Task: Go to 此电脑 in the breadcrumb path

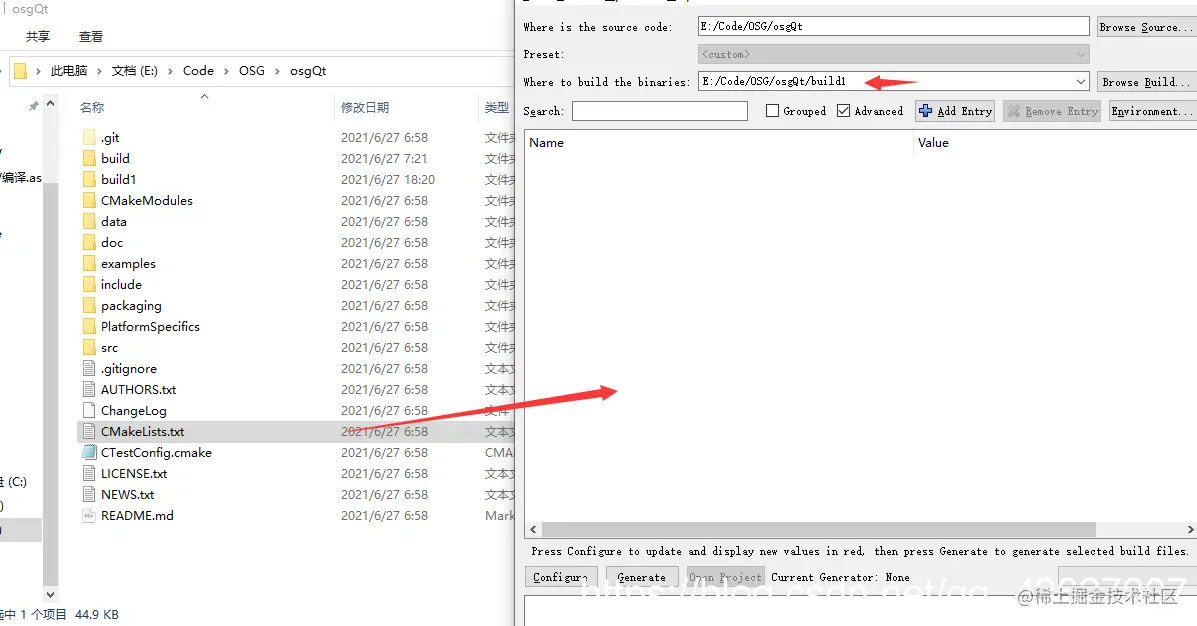Action: pyautogui.click(x=69, y=71)
